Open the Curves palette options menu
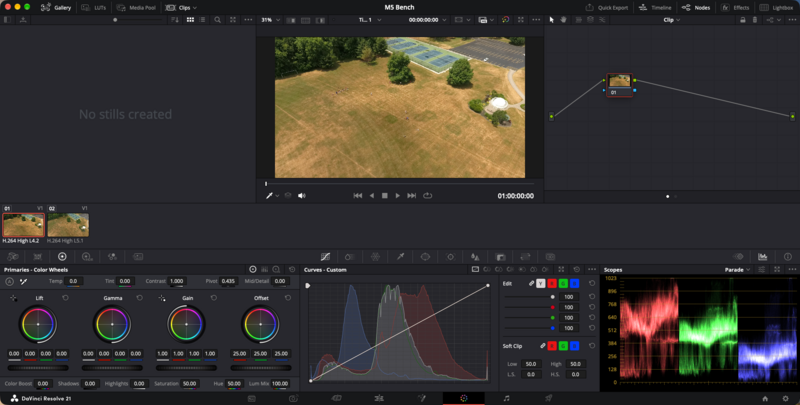 point(592,269)
